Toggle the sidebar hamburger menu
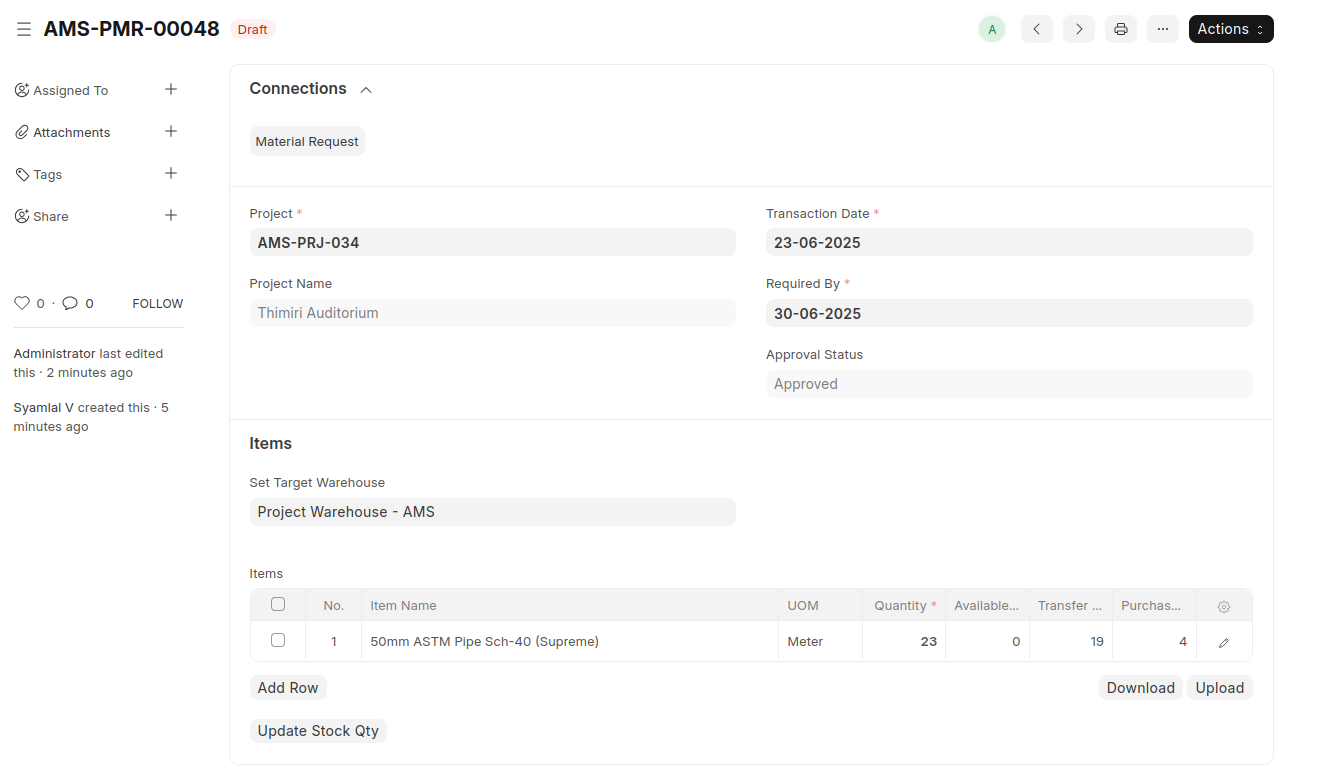 click(24, 30)
